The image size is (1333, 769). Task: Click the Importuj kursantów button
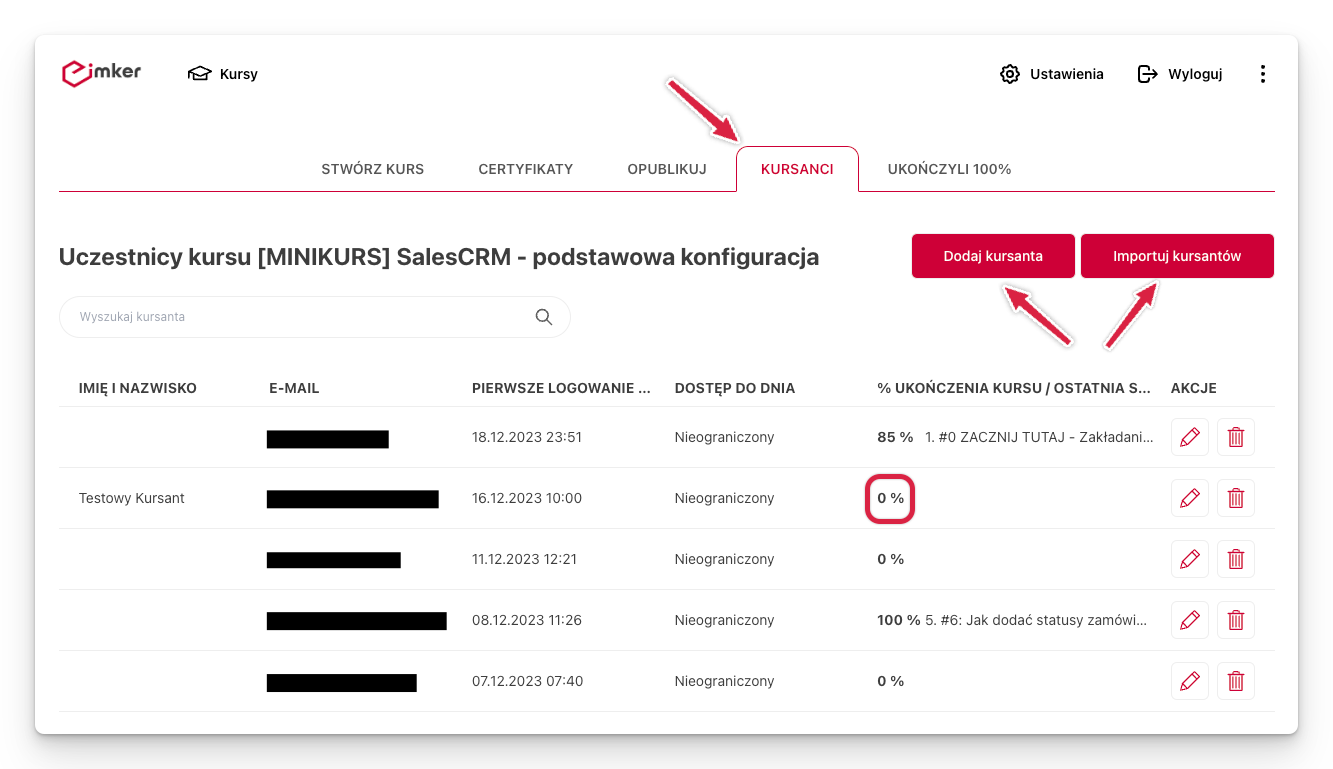pos(1177,256)
